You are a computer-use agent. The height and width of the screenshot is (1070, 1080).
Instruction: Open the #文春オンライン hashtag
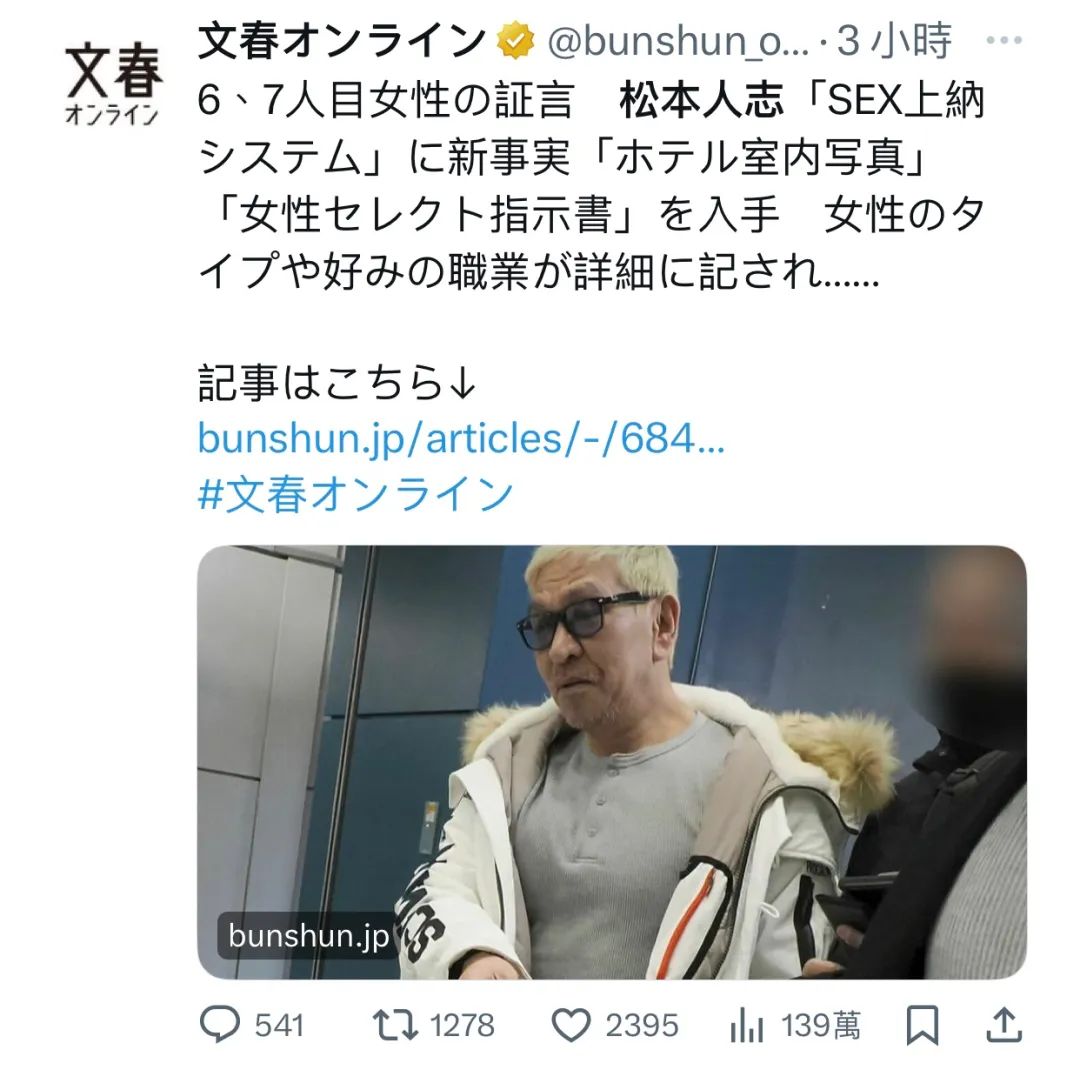tap(355, 494)
